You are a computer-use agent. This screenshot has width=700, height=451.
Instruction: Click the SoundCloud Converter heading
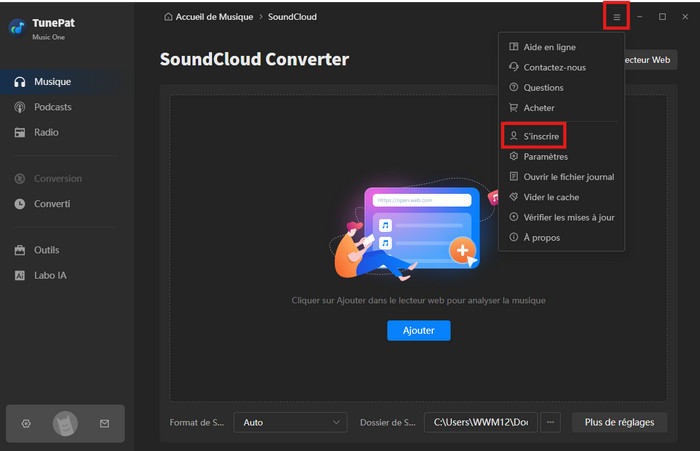pyautogui.click(x=254, y=59)
